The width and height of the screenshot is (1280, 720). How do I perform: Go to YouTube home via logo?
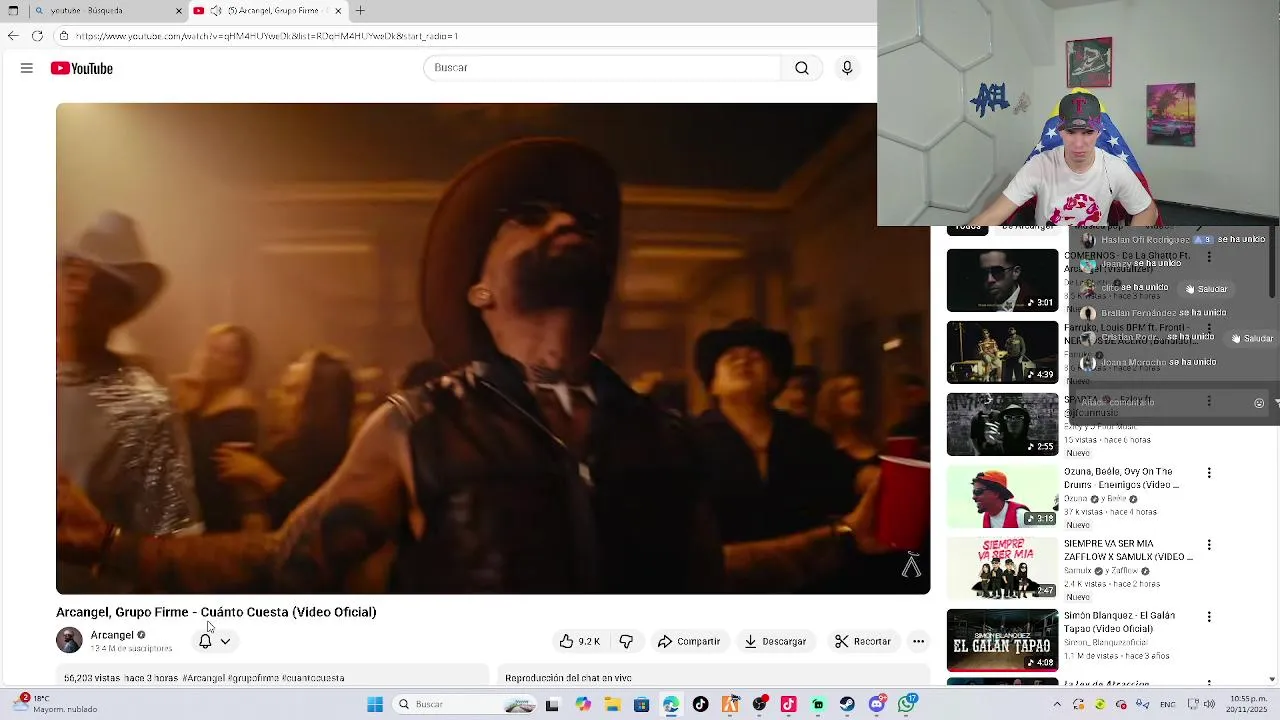[82, 68]
